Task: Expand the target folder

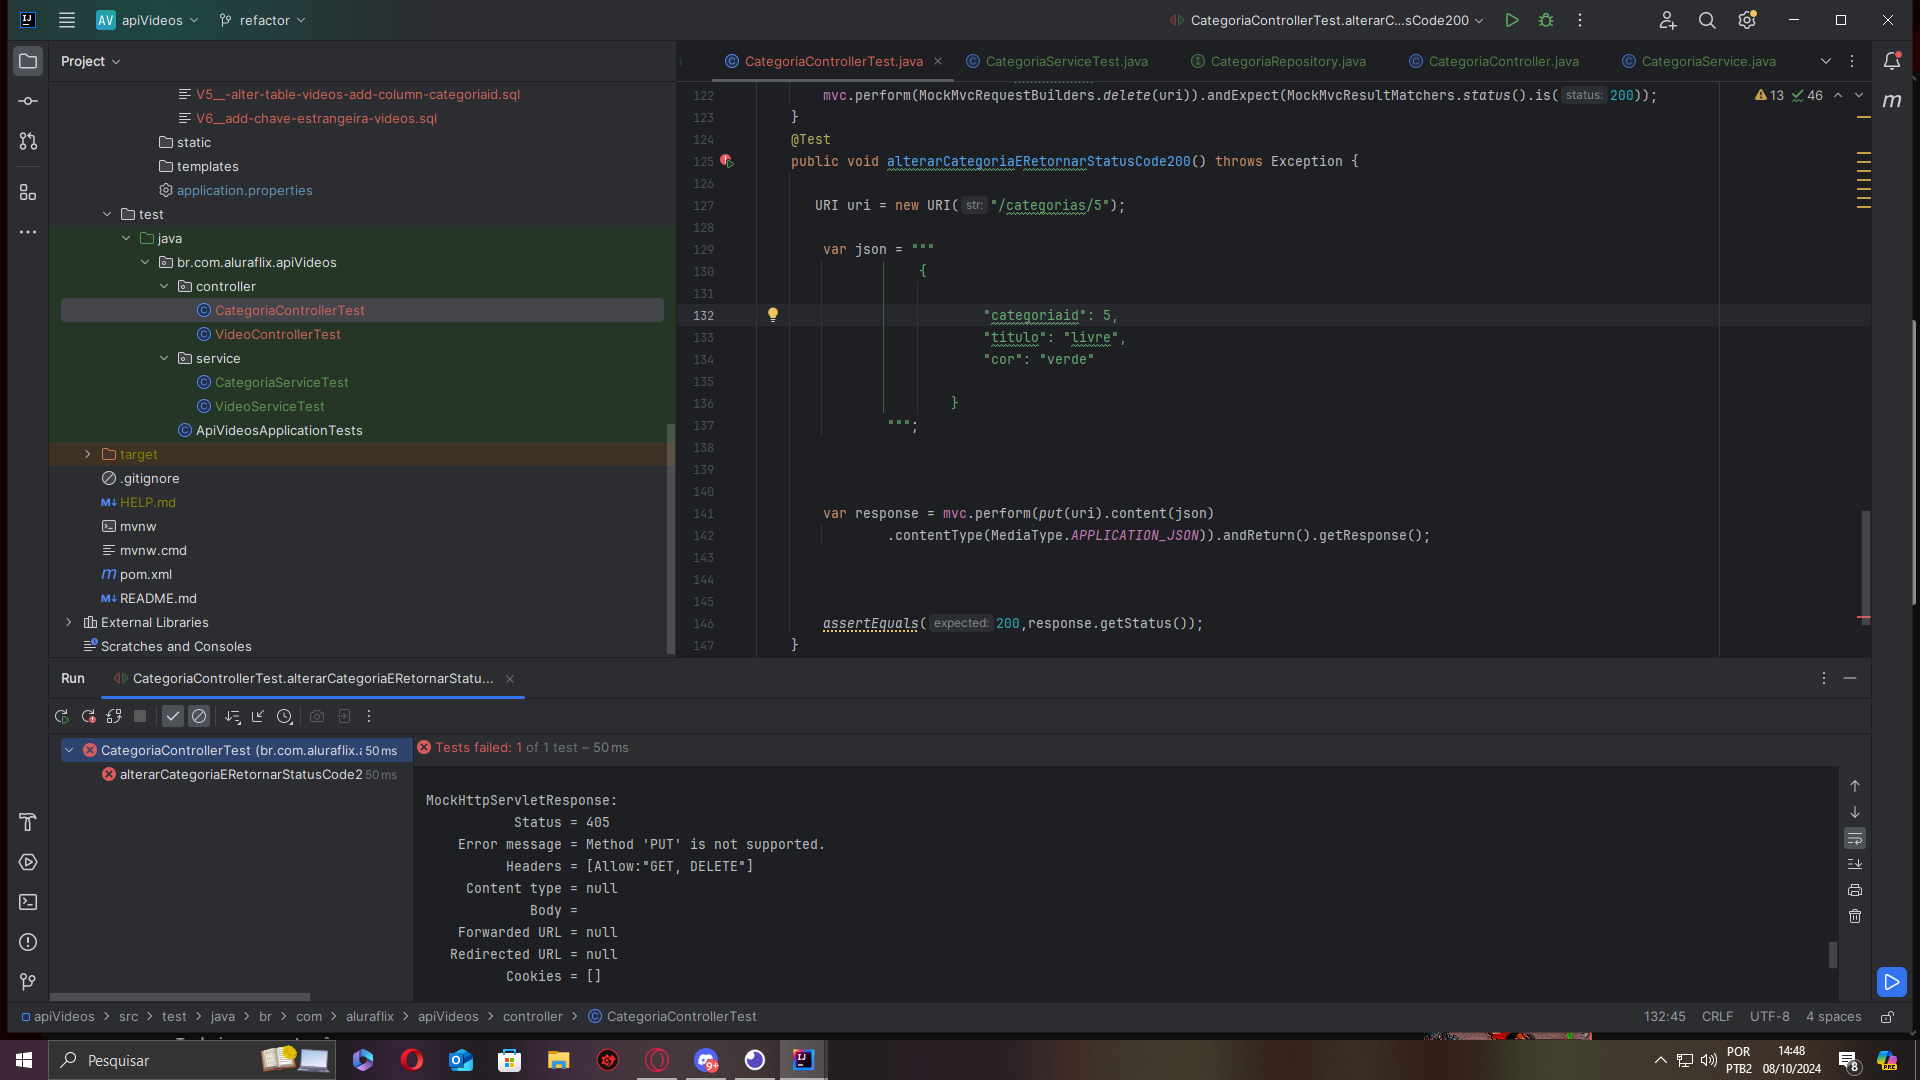Action: click(x=88, y=454)
